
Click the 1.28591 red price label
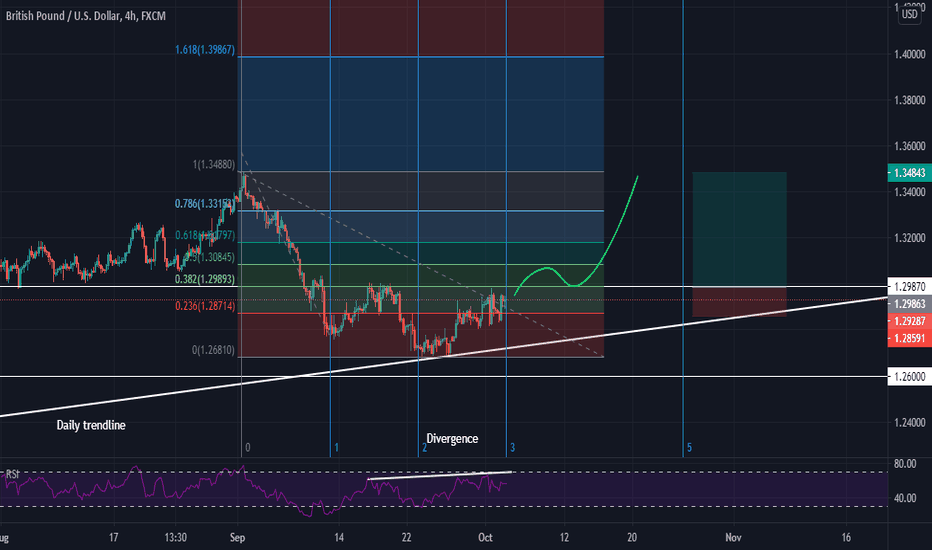[x=909, y=338]
